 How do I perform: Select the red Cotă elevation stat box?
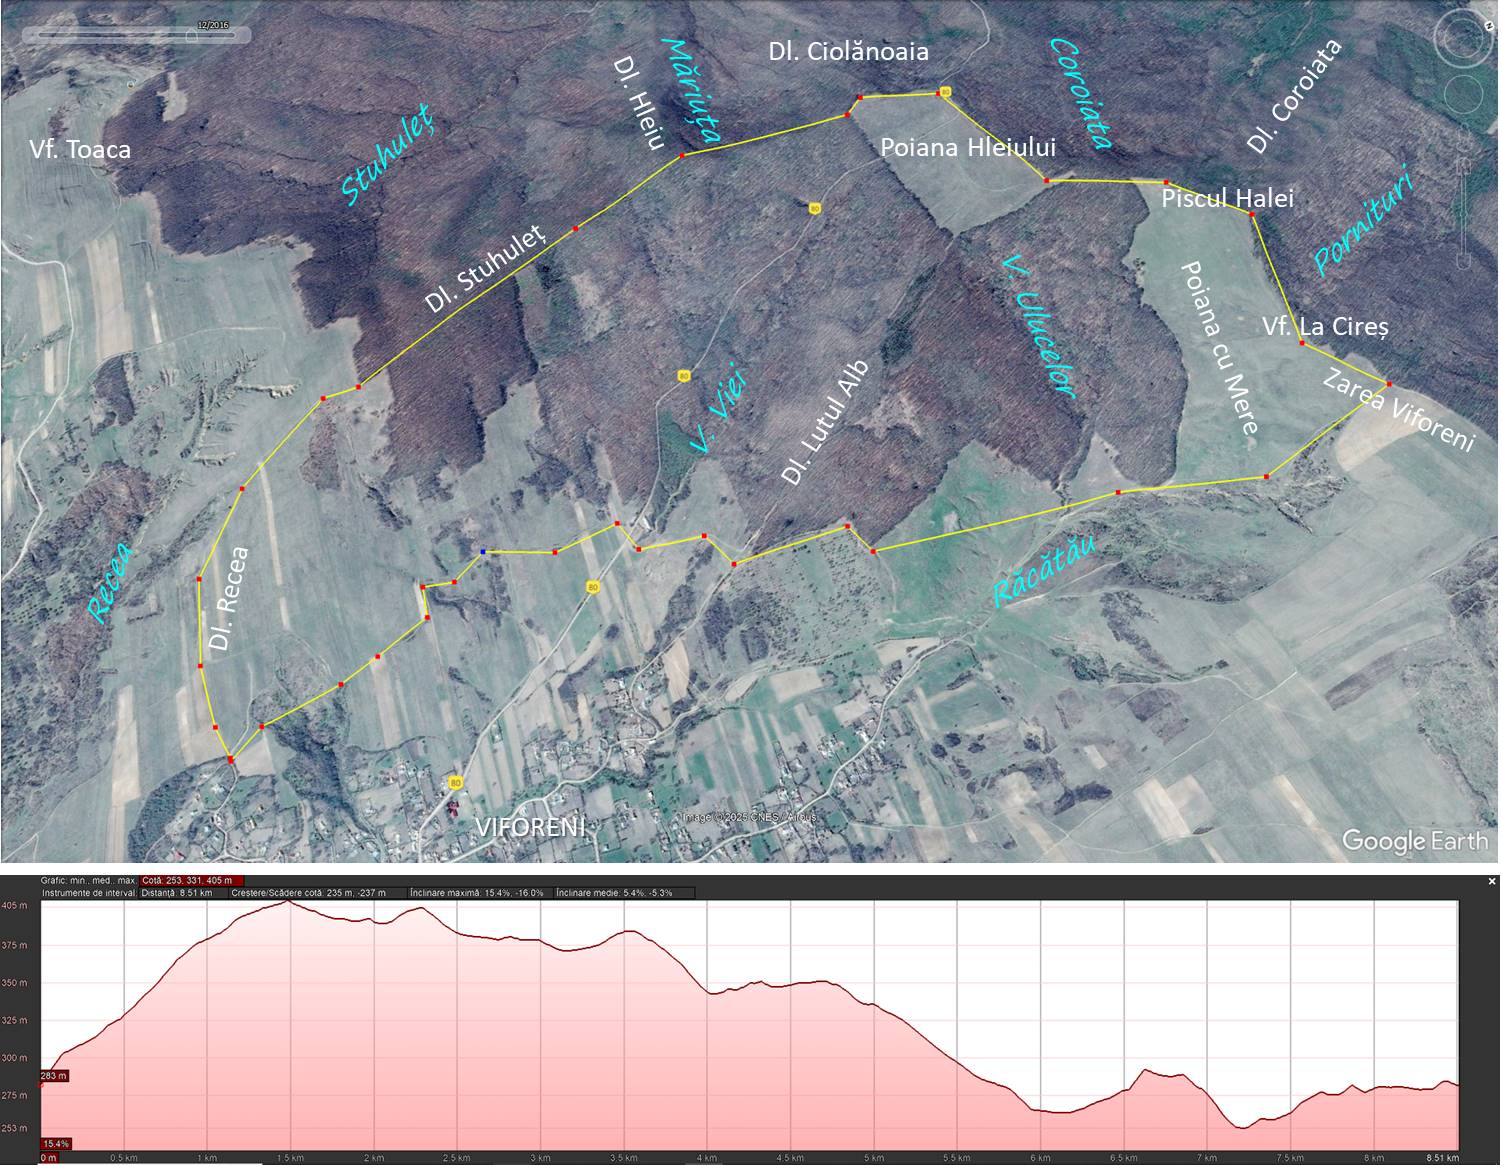coord(192,881)
